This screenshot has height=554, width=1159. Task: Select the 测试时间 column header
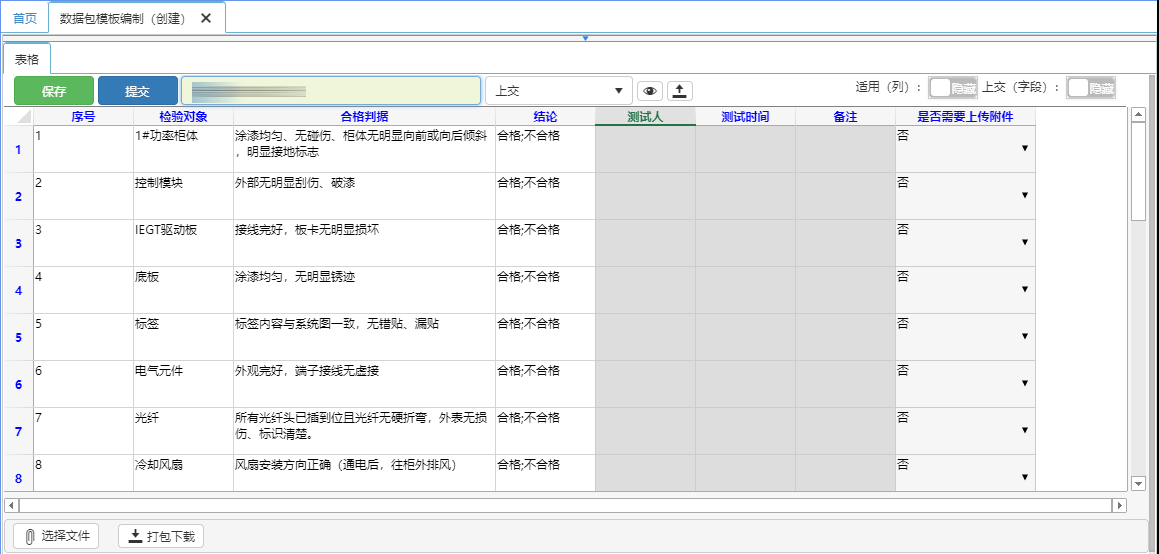[x=745, y=117]
